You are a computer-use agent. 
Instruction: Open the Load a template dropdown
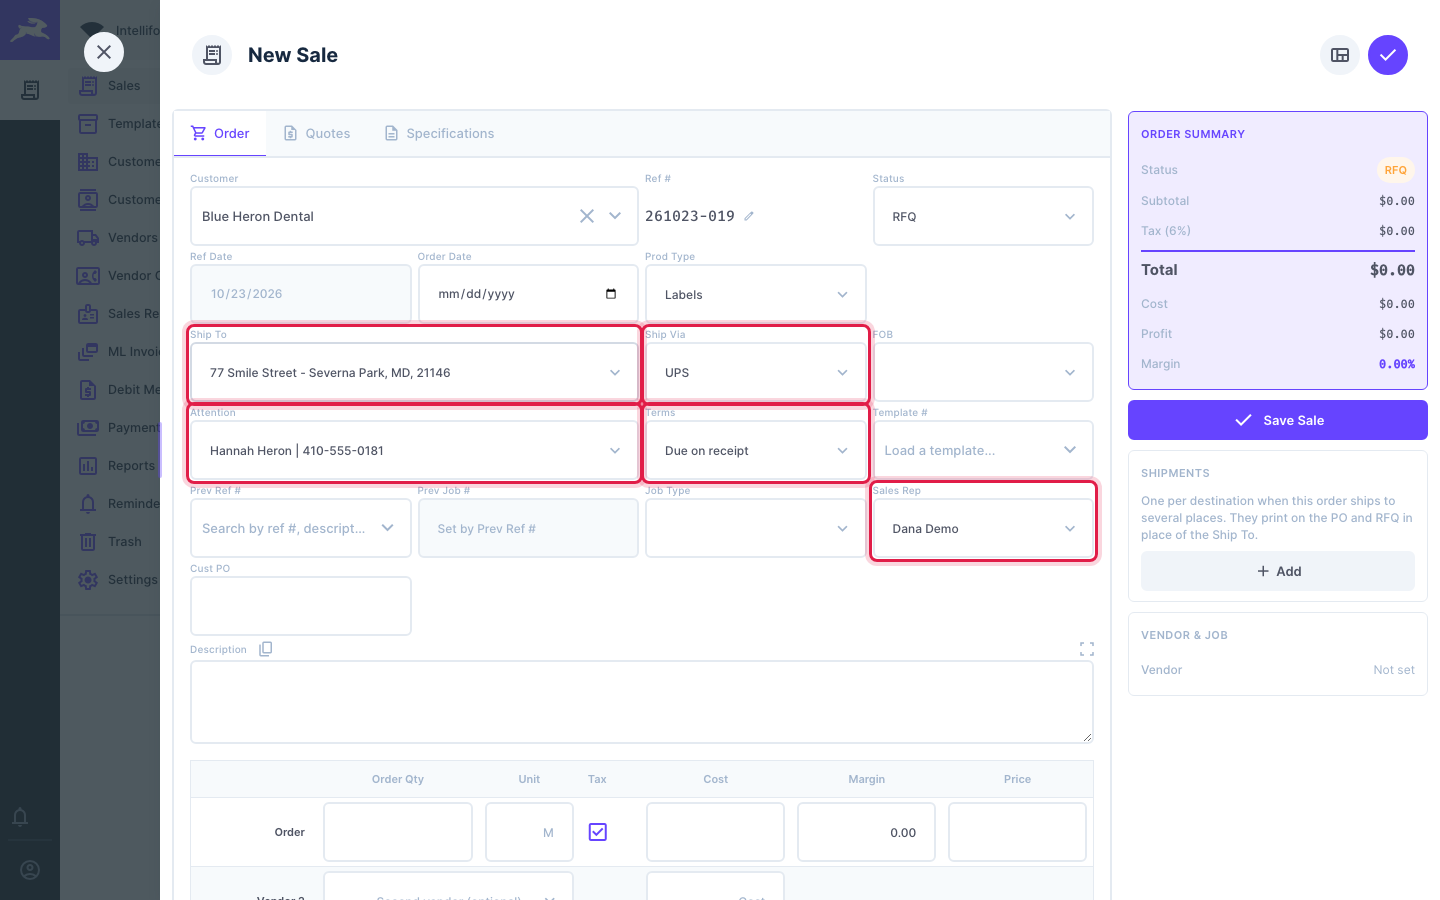click(x=983, y=450)
